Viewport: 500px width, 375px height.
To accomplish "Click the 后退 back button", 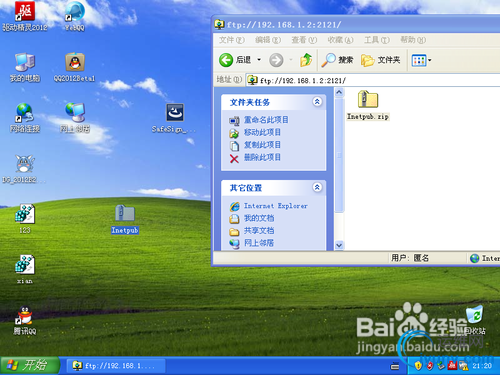I will [235, 60].
